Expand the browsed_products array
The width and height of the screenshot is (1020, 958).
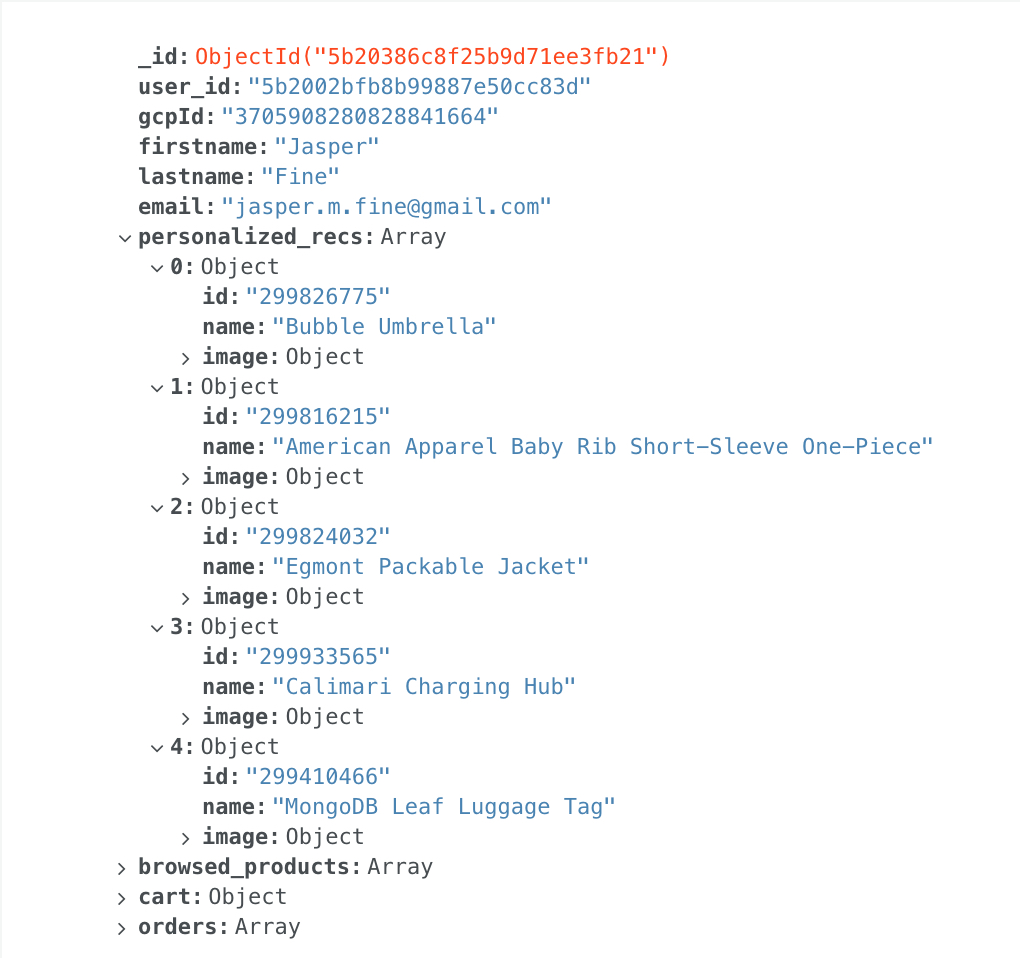[x=122, y=868]
